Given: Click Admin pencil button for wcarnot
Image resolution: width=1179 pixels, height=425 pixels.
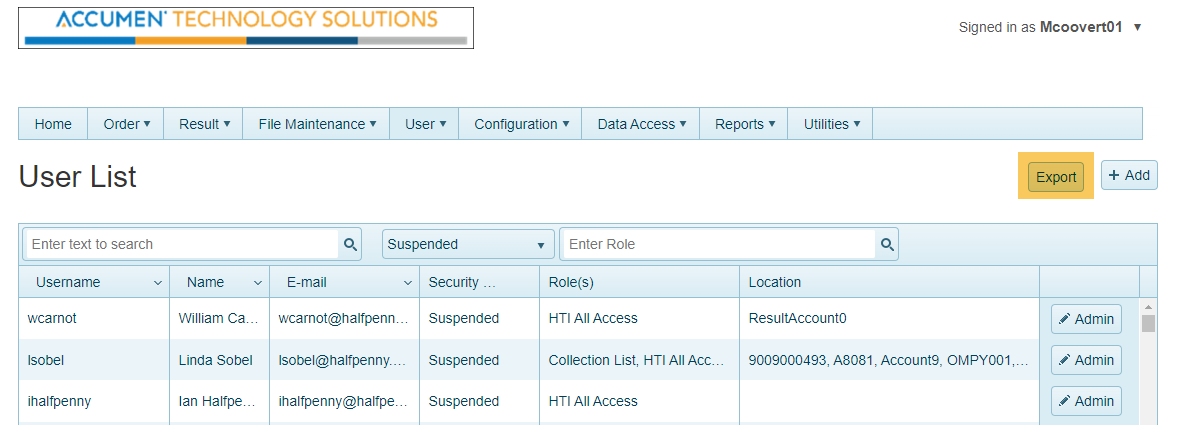Looking at the screenshot, I should 1086,319.
